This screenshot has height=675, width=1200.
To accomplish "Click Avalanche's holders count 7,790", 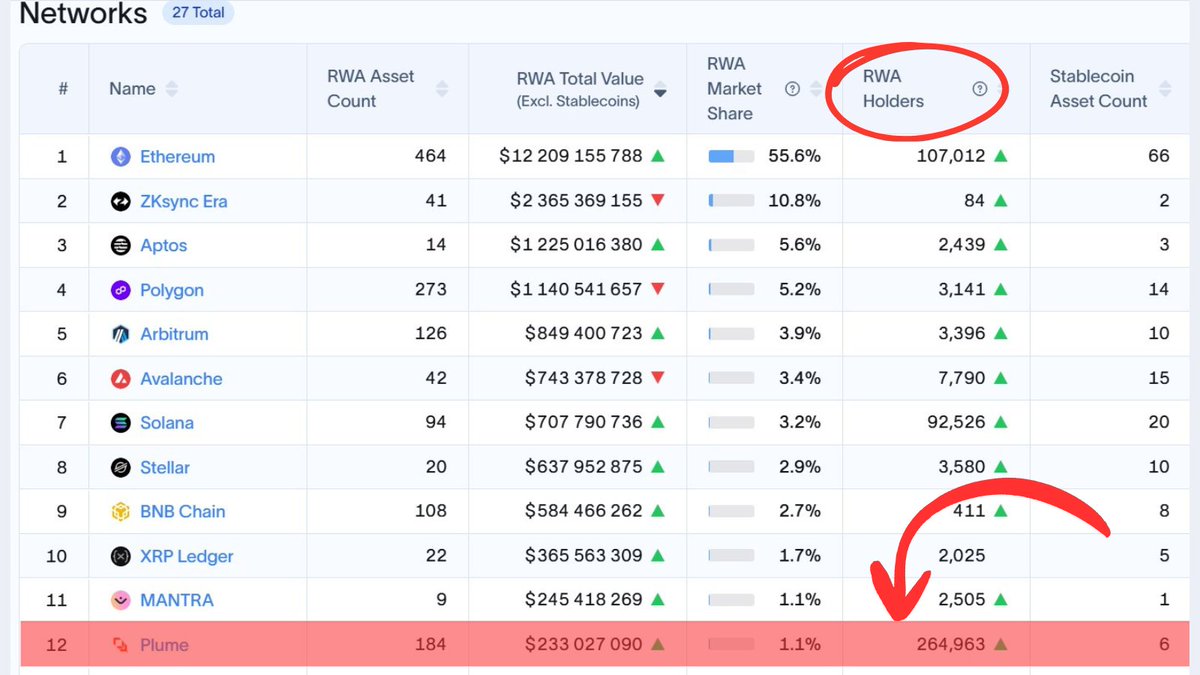I will (962, 379).
